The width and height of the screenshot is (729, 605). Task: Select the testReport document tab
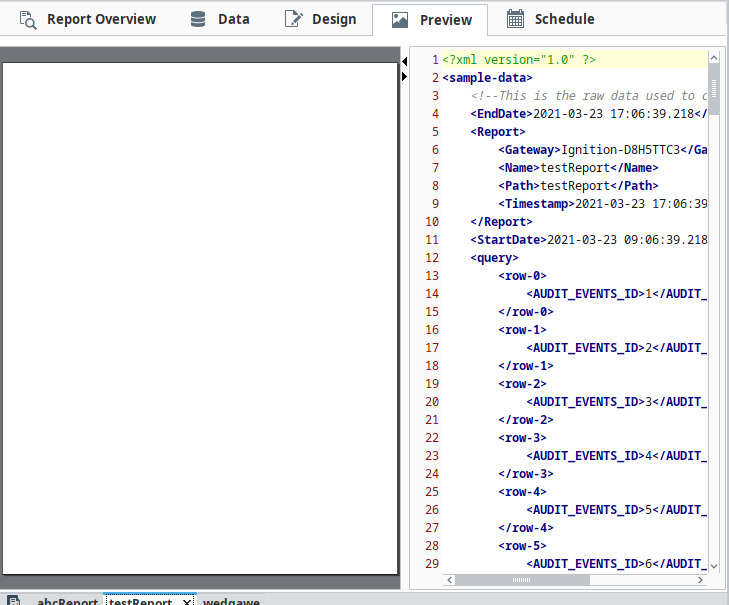click(x=140, y=601)
